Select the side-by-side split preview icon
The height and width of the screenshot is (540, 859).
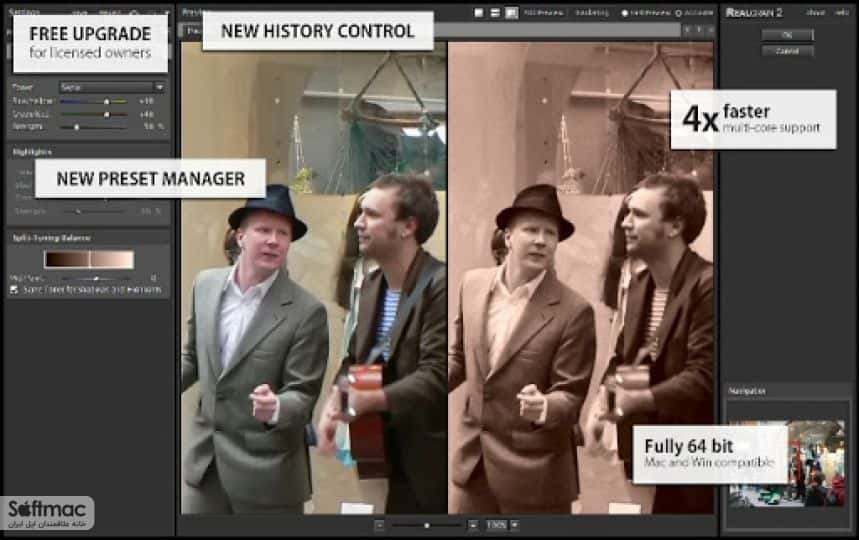(512, 13)
